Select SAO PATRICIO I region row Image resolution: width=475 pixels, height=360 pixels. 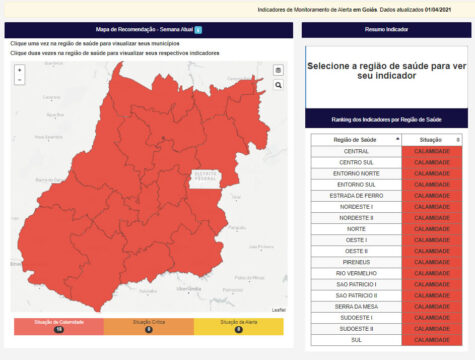click(386, 284)
